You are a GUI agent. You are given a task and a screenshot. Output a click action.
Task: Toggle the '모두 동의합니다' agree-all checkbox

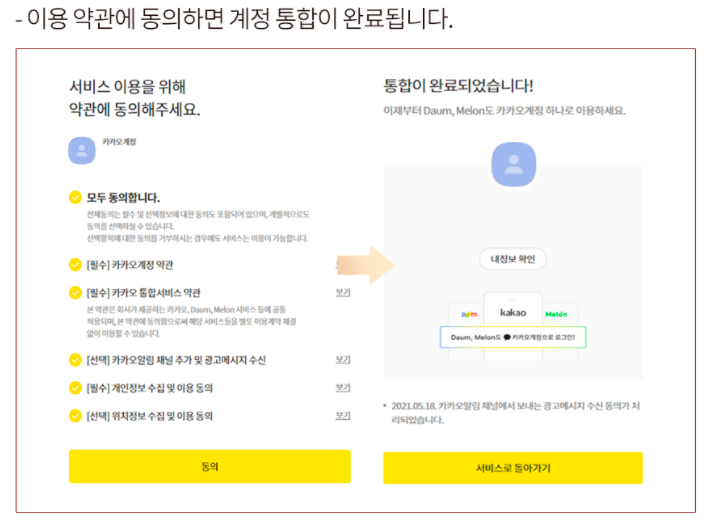pyautogui.click(x=75, y=197)
